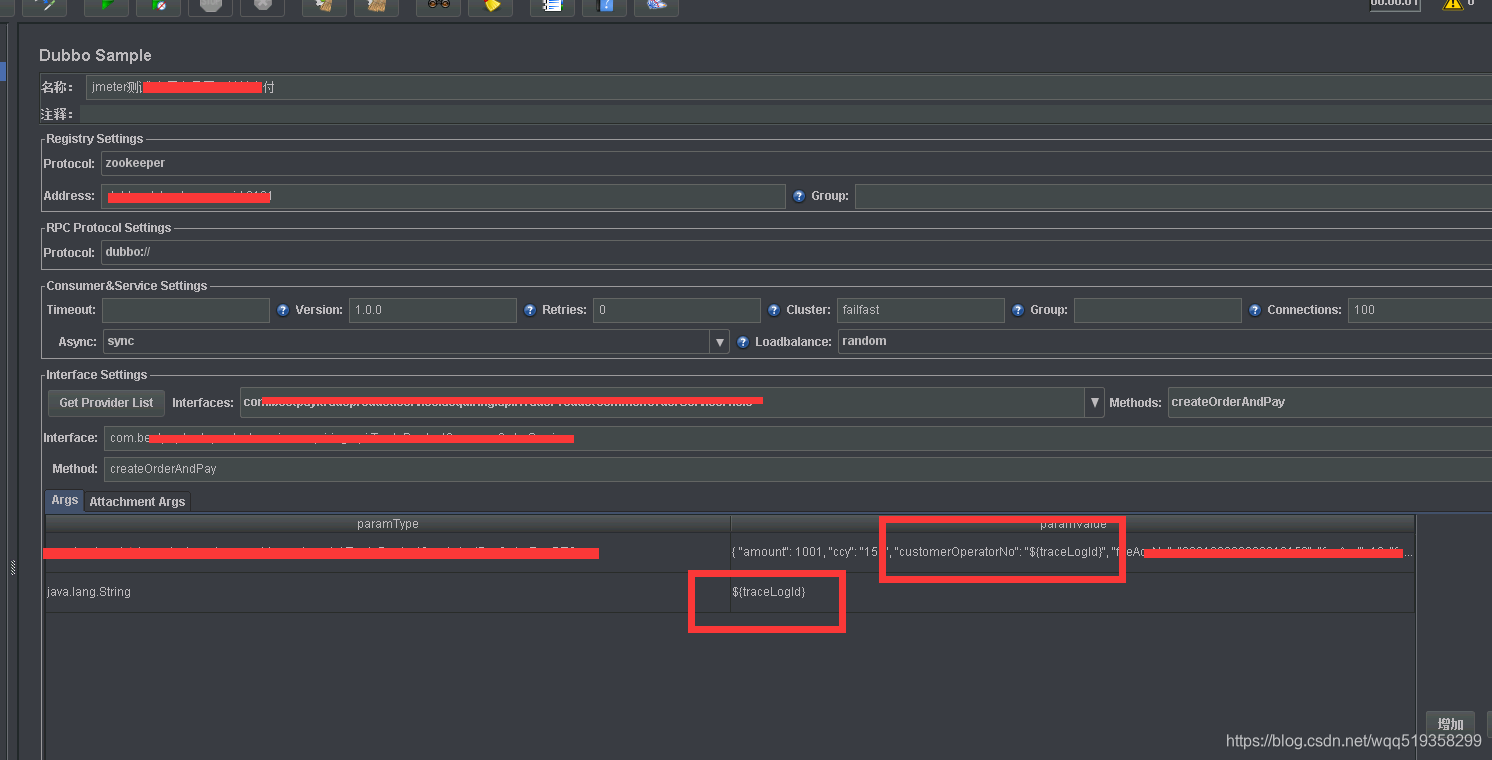Click the rightmost toolbar icon after help
Viewport: 1492px width, 760px height.
point(656,6)
